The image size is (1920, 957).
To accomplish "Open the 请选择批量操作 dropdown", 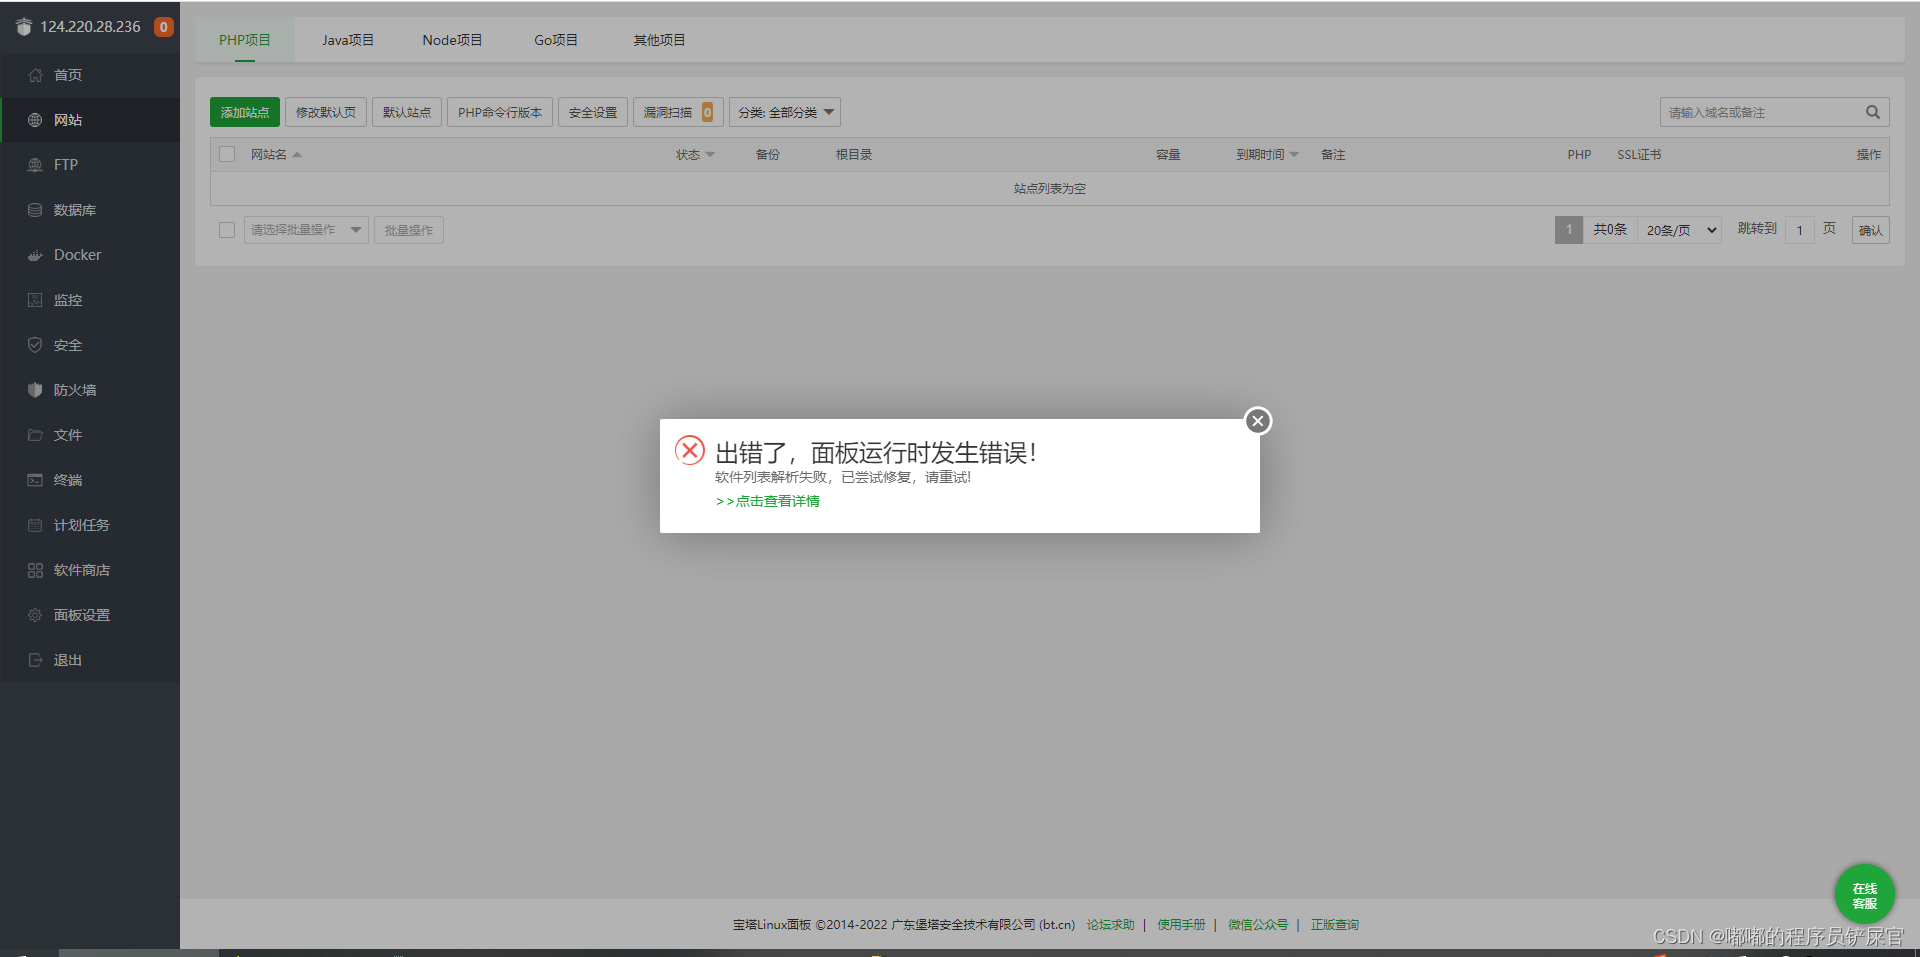I will click(x=306, y=230).
